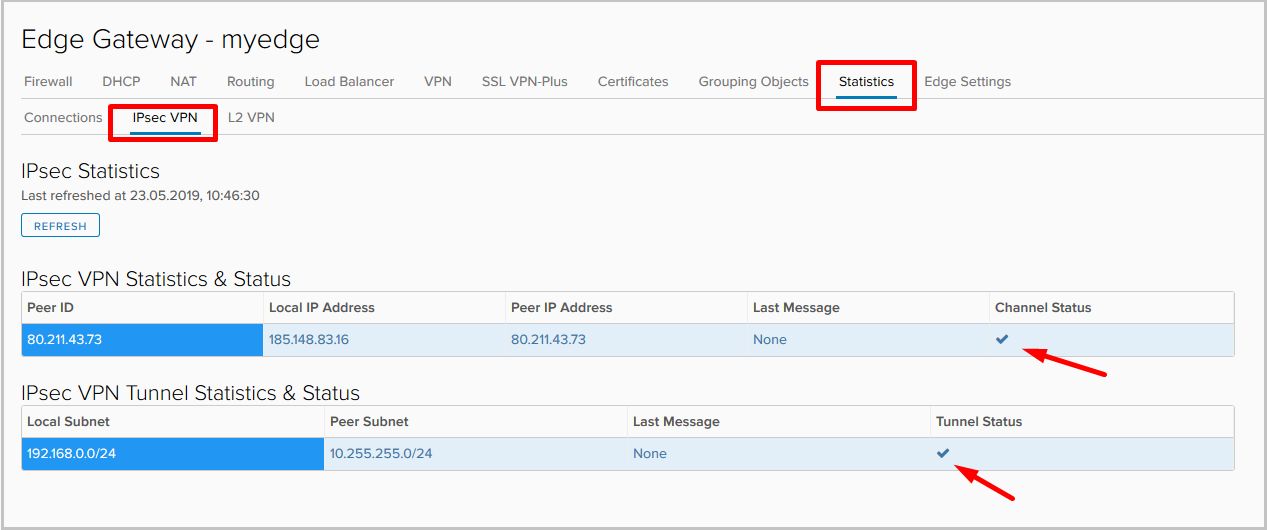Select the Grouping Objects tab
Viewport: 1267px width, 530px height.
[x=753, y=81]
